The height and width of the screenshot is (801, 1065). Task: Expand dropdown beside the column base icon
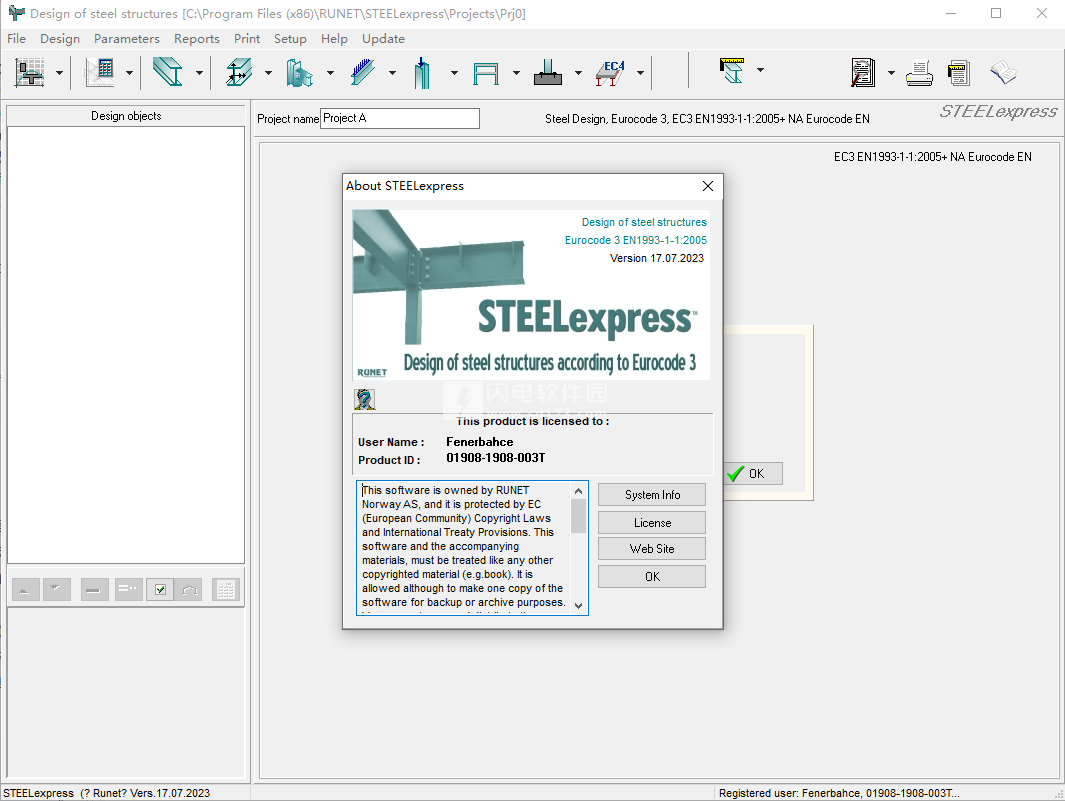click(578, 72)
